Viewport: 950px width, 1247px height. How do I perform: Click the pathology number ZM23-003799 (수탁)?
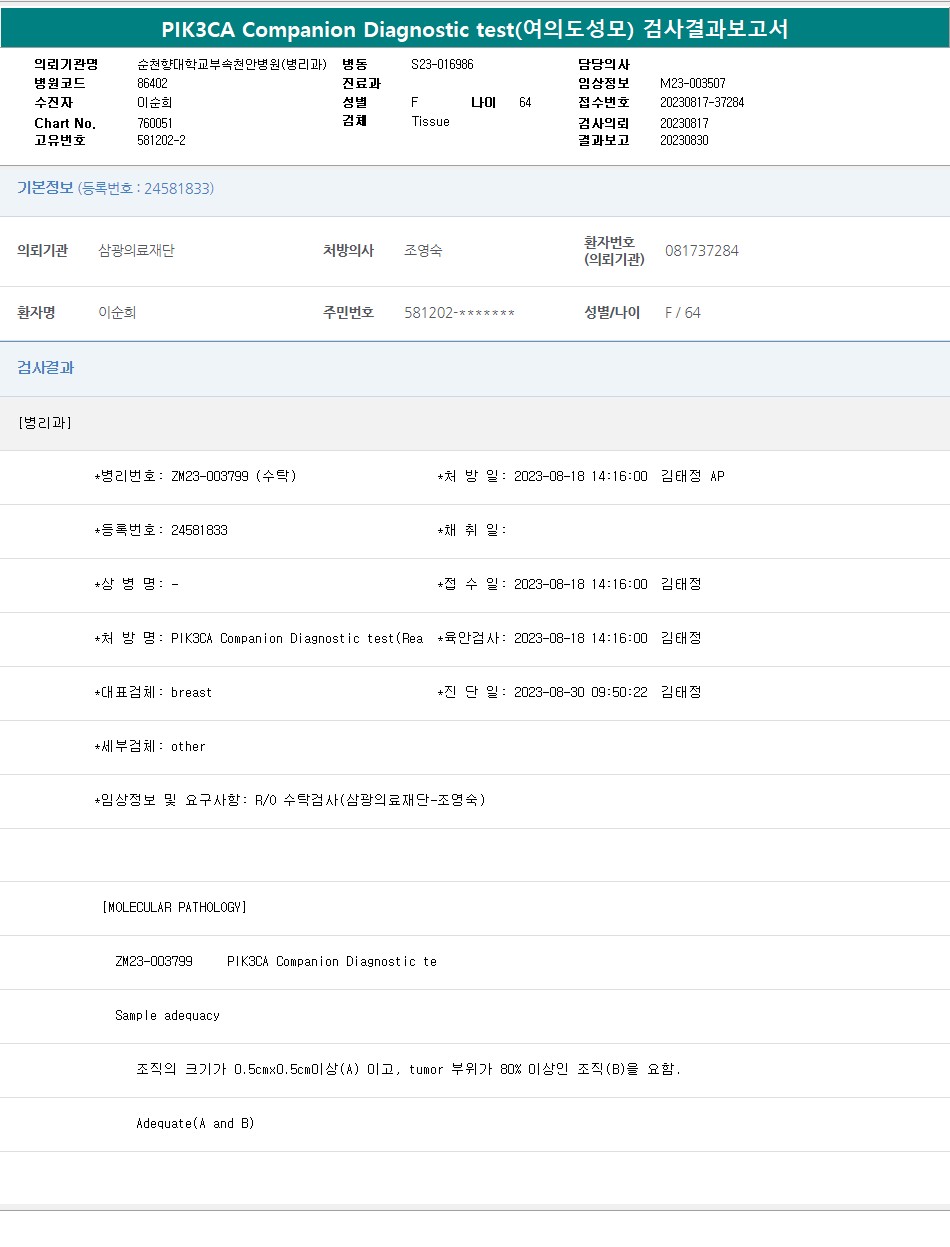point(233,476)
